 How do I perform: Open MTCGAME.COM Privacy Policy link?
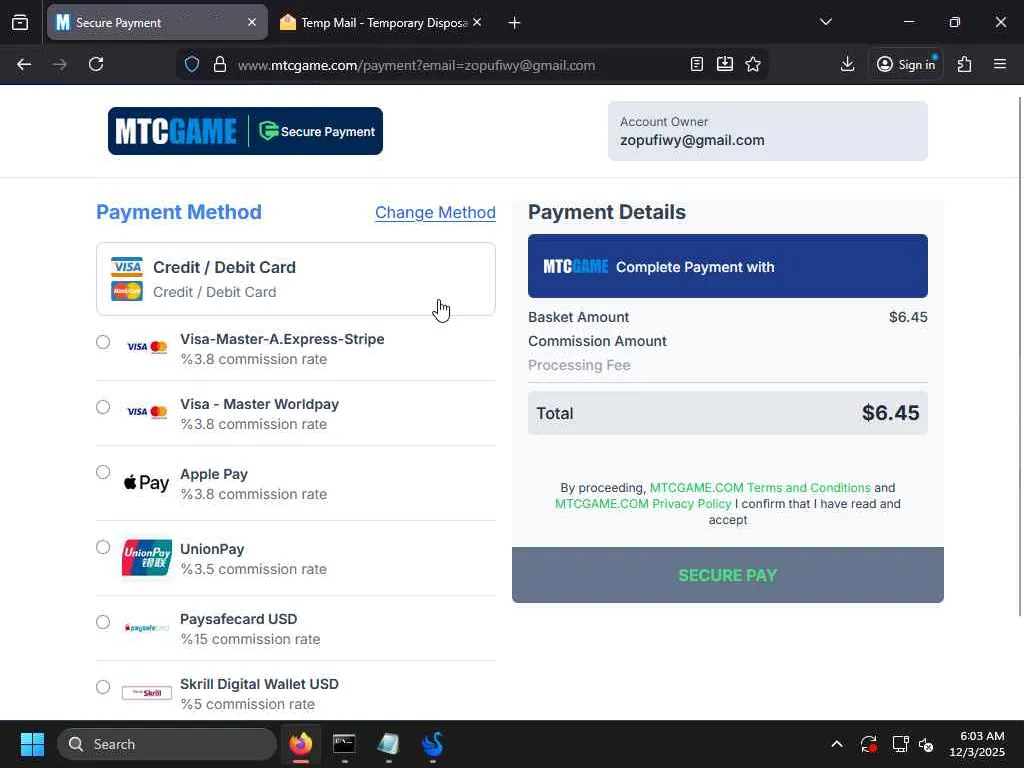pos(643,504)
